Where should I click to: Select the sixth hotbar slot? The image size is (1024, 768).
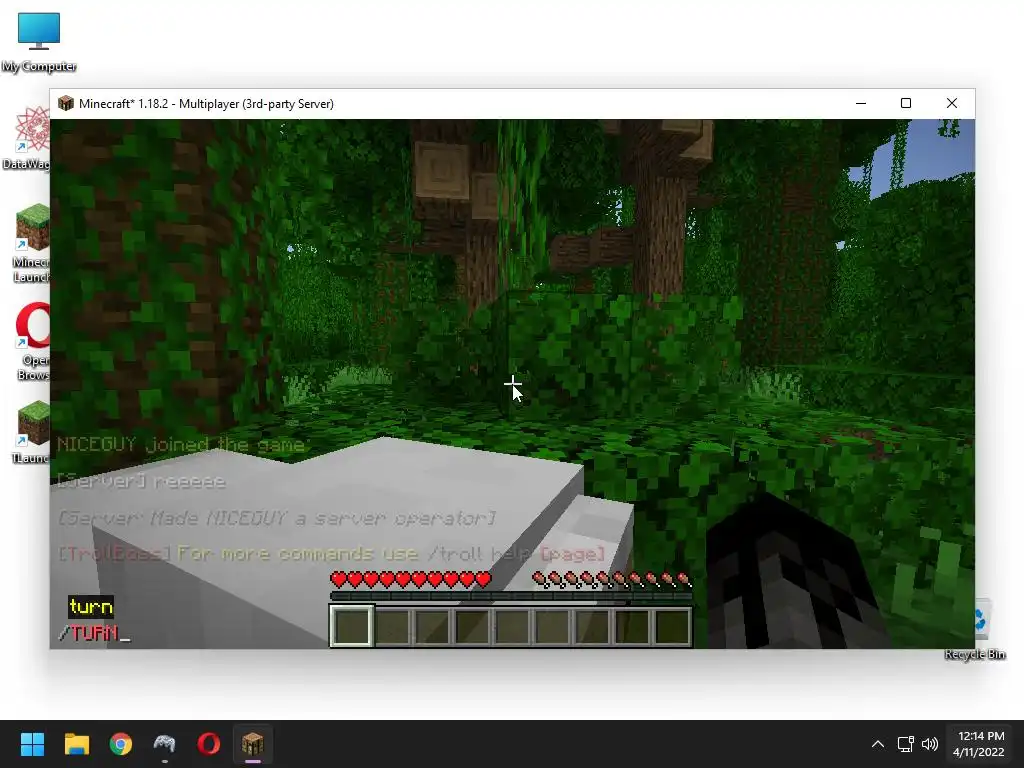point(552,626)
